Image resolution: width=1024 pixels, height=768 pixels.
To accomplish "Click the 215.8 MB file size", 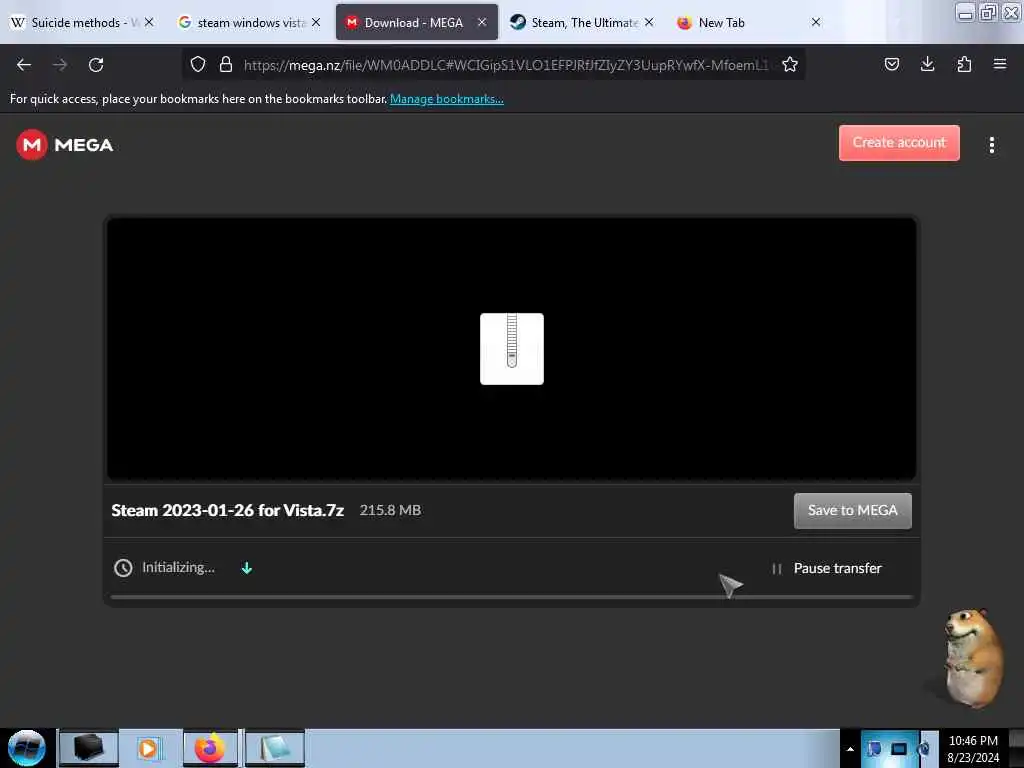I will [391, 510].
